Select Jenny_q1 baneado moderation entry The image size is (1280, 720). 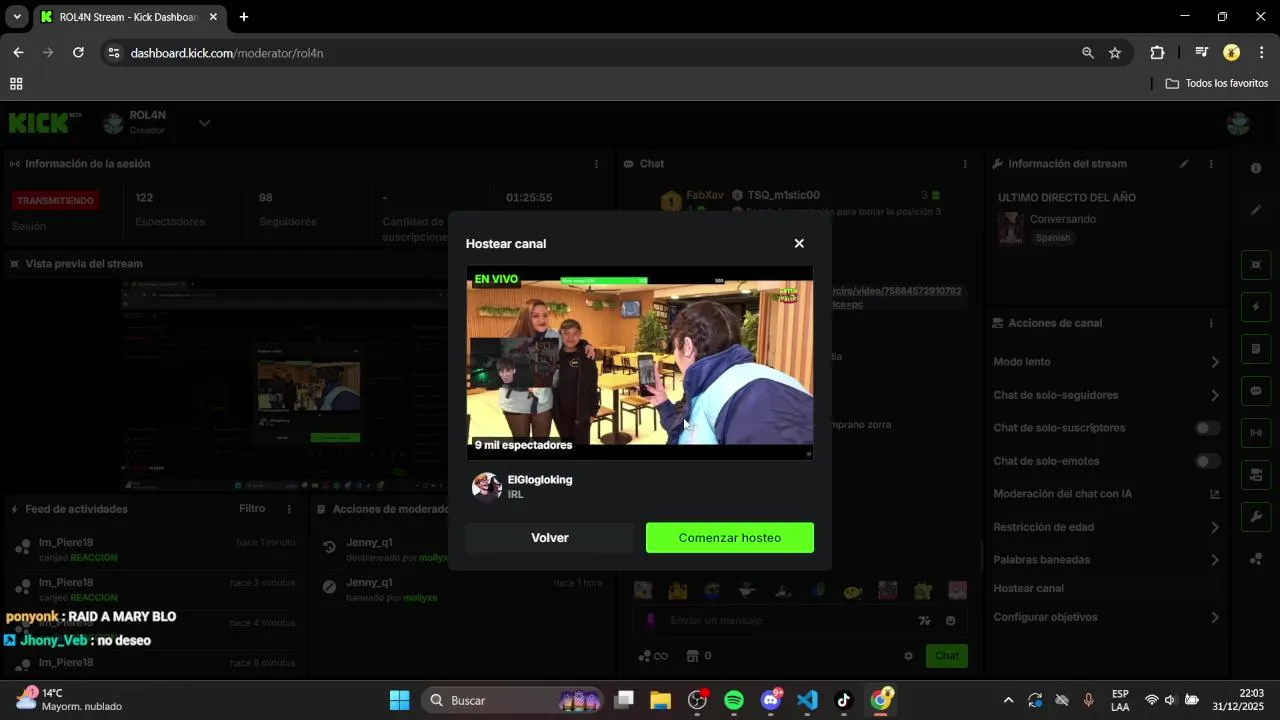tap(462, 589)
